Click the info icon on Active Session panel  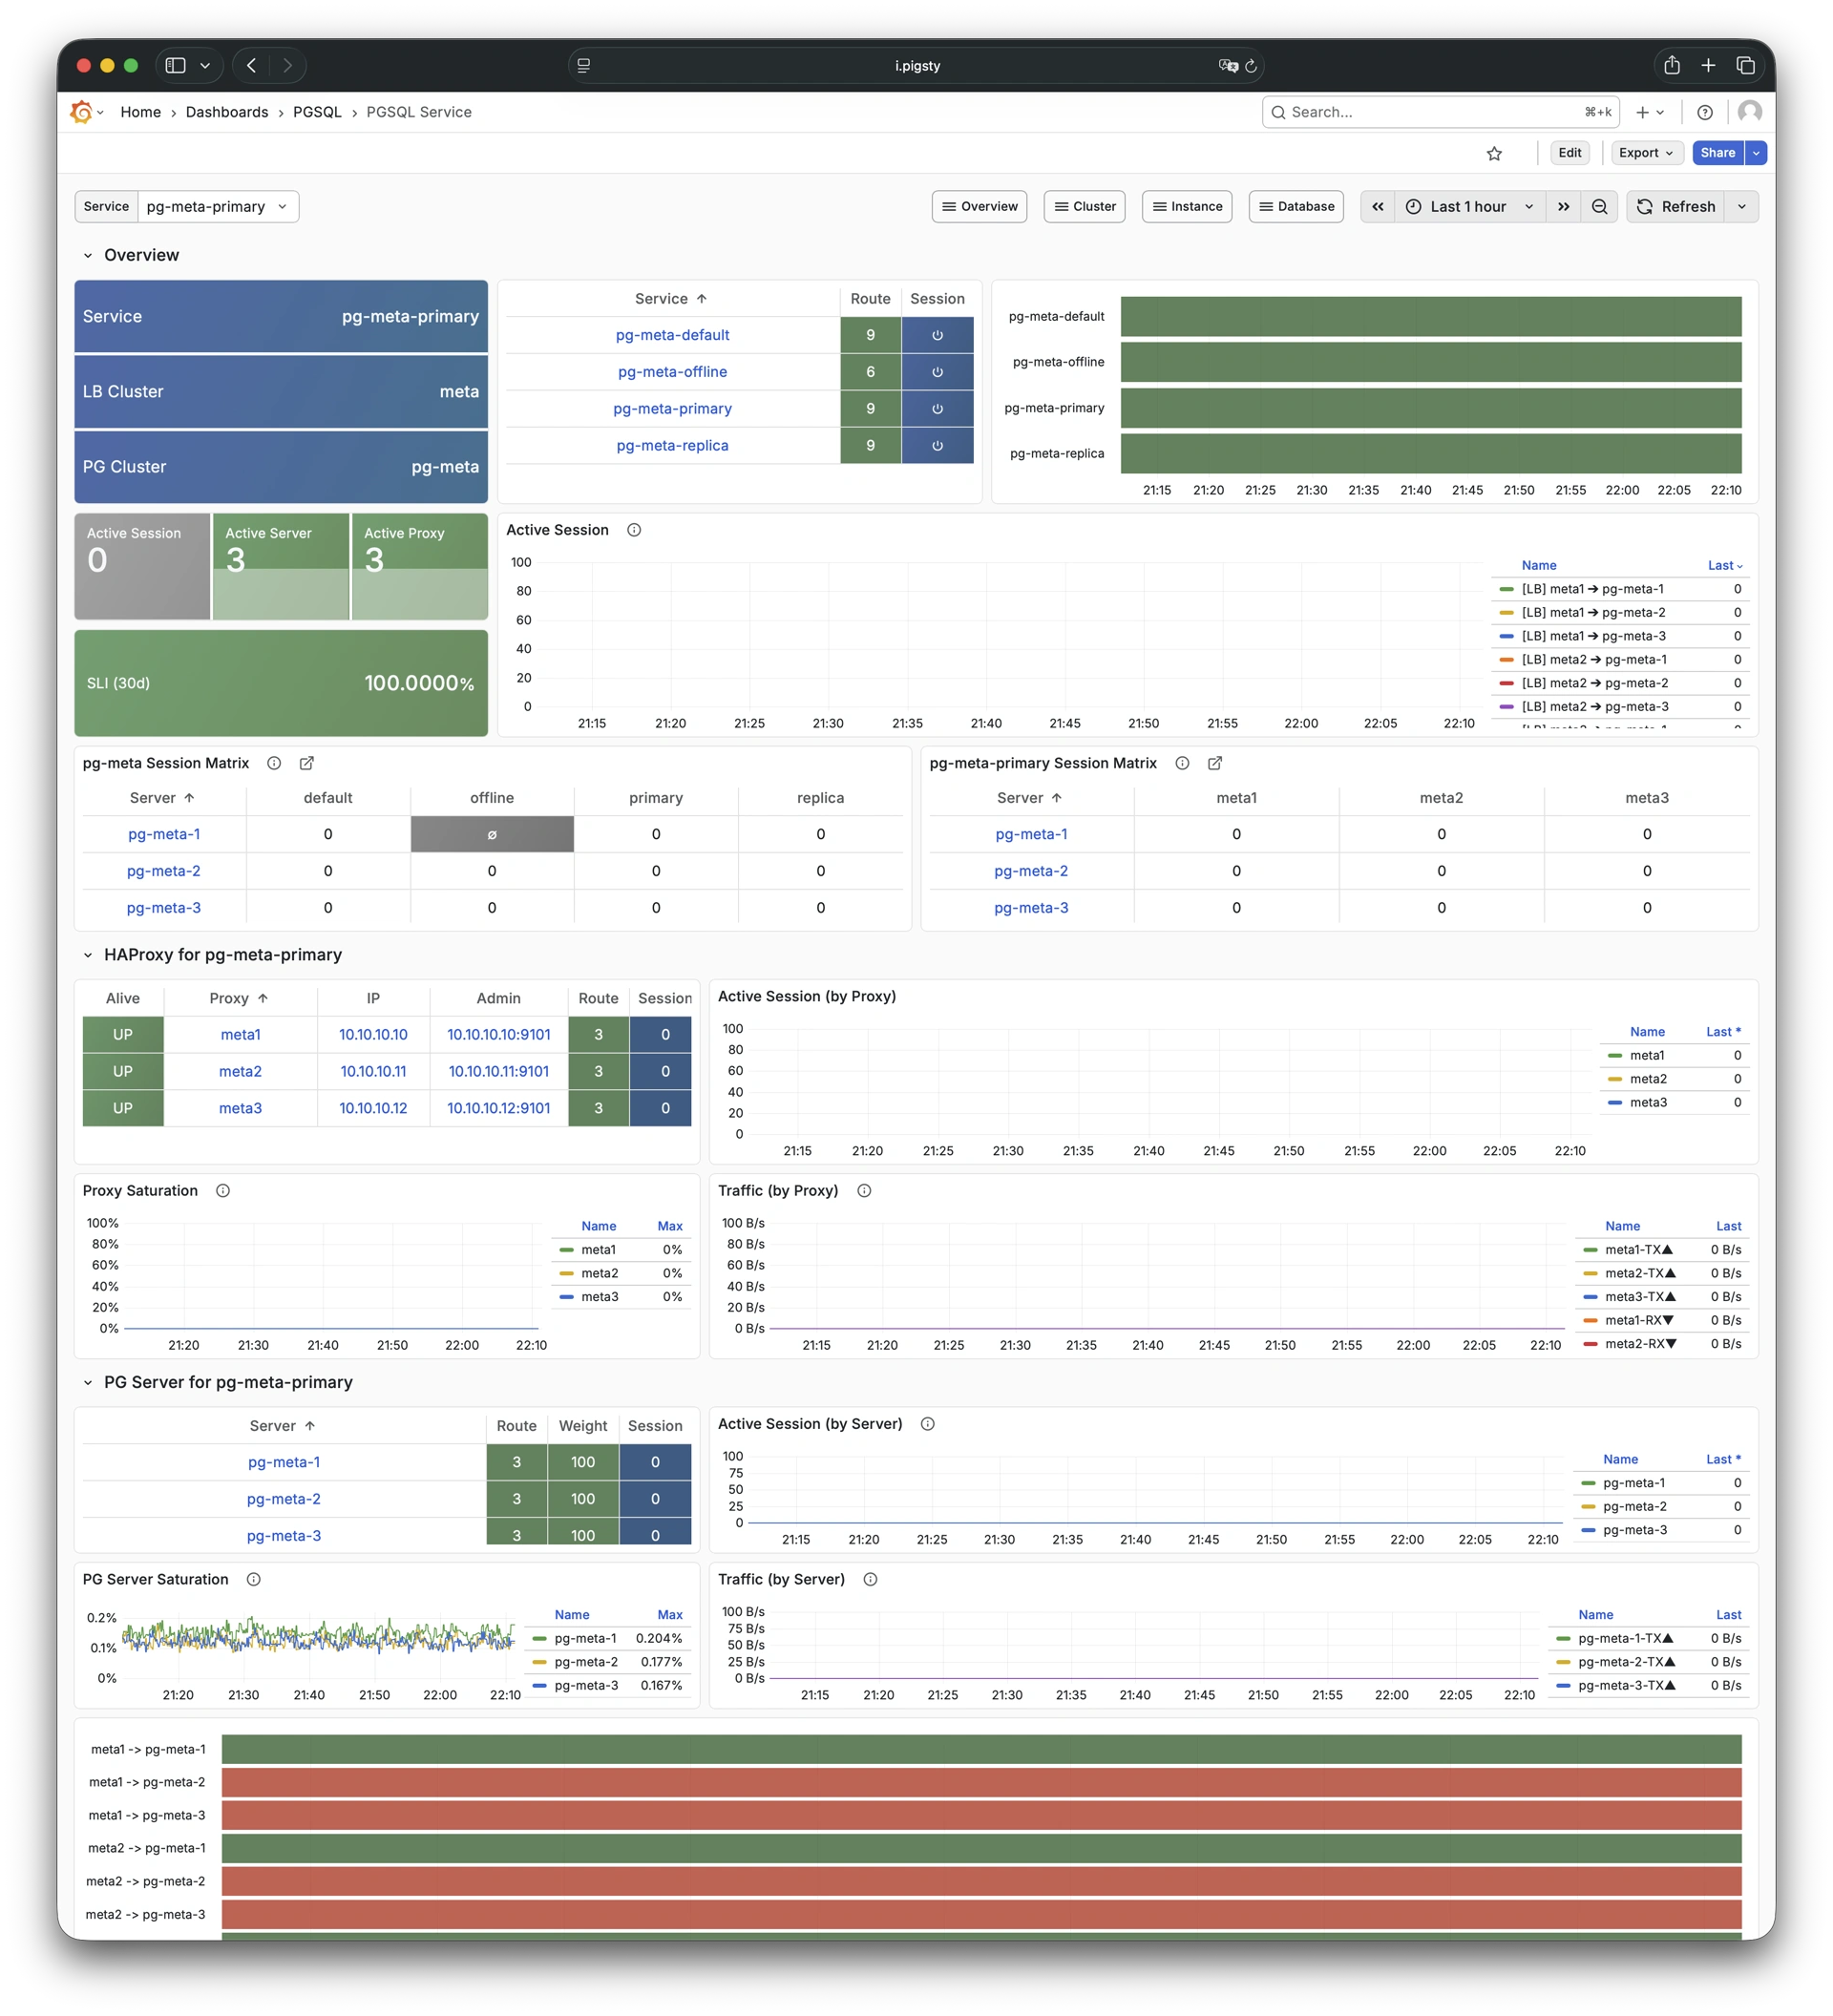pyautogui.click(x=634, y=530)
